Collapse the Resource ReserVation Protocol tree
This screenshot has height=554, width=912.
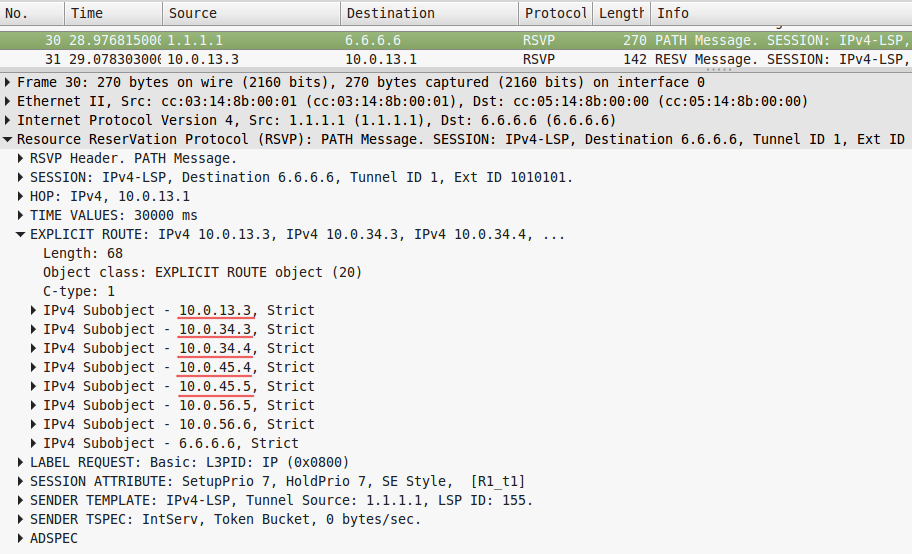click(x=9, y=139)
